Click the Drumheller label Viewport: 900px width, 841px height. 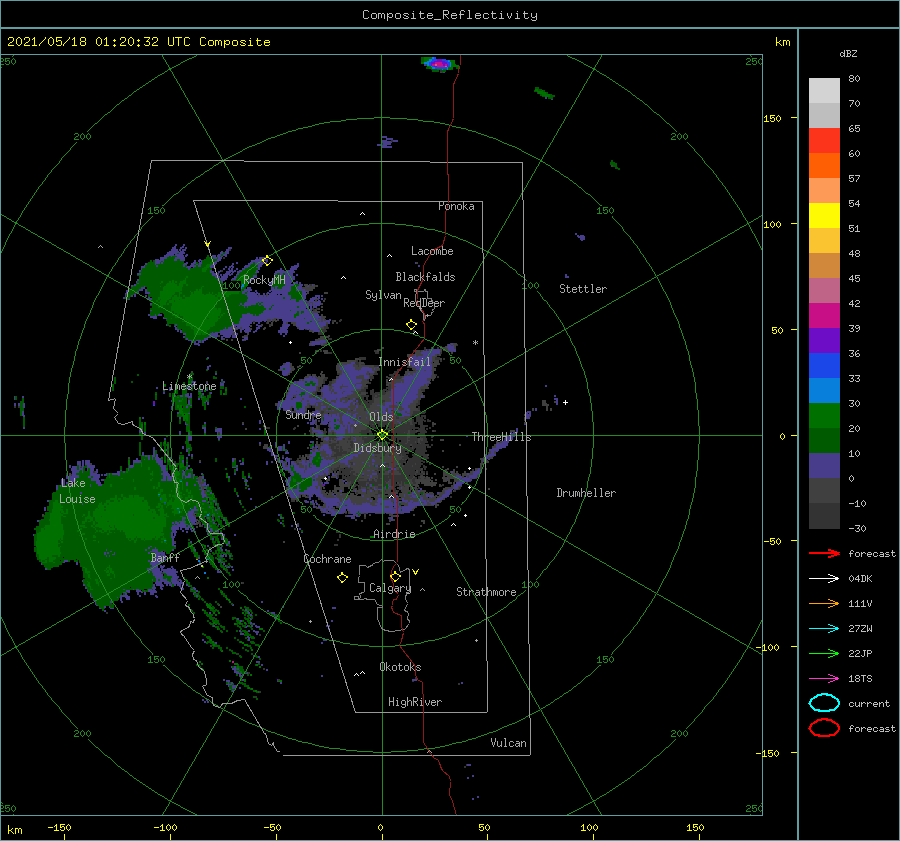[x=586, y=493]
